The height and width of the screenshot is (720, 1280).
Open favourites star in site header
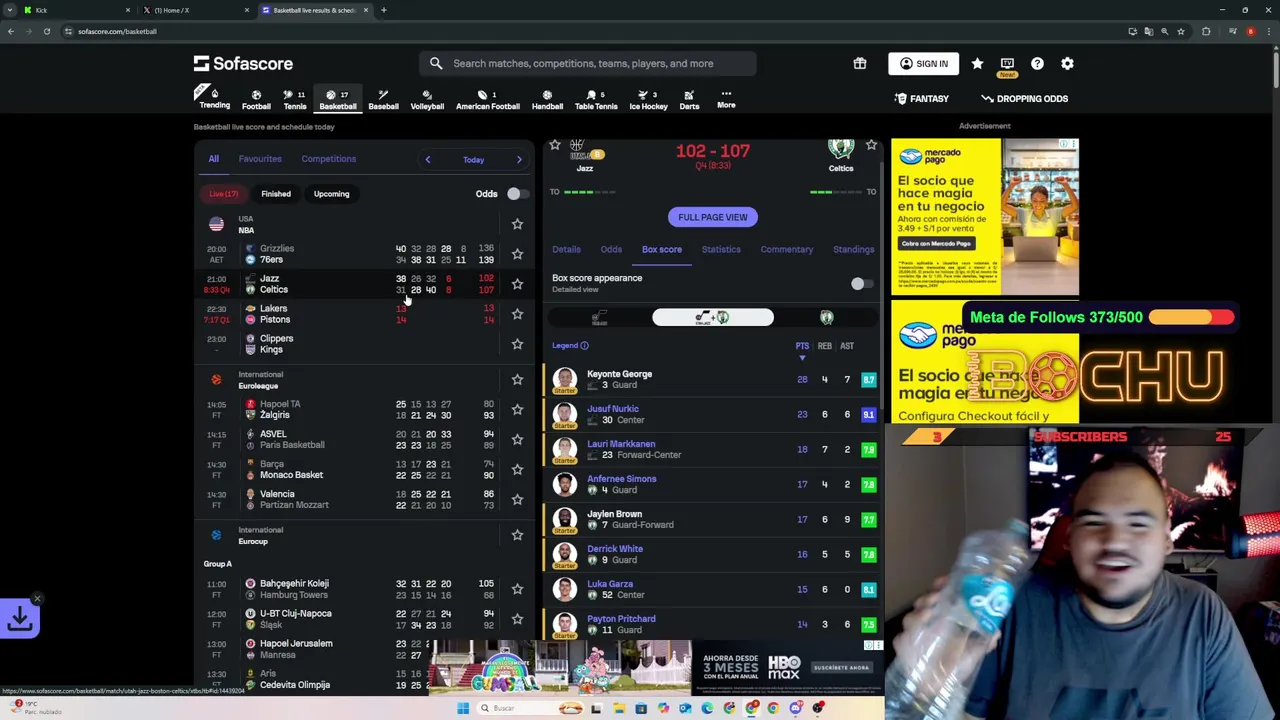tap(977, 63)
